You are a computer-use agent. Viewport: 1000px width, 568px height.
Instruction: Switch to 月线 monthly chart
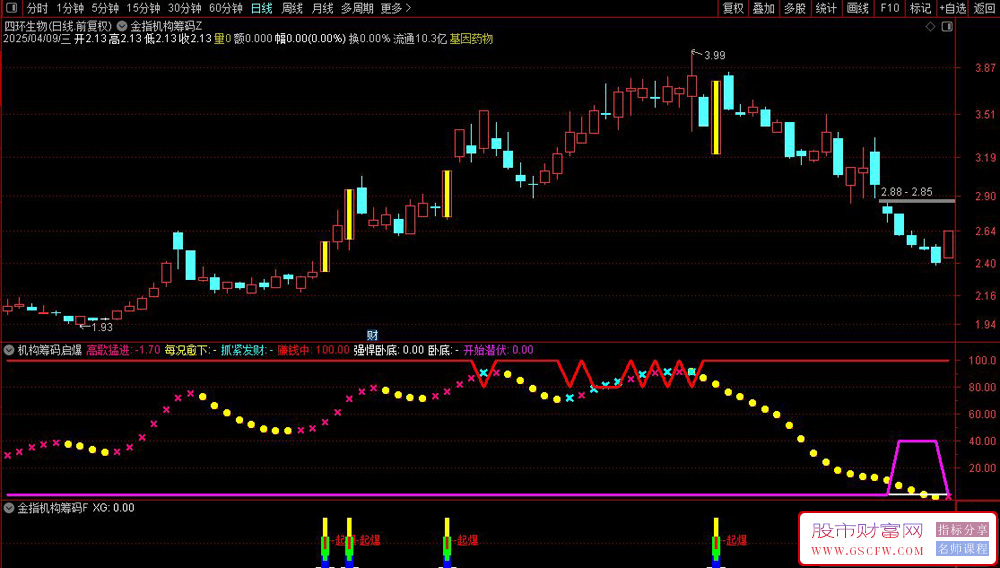click(322, 8)
